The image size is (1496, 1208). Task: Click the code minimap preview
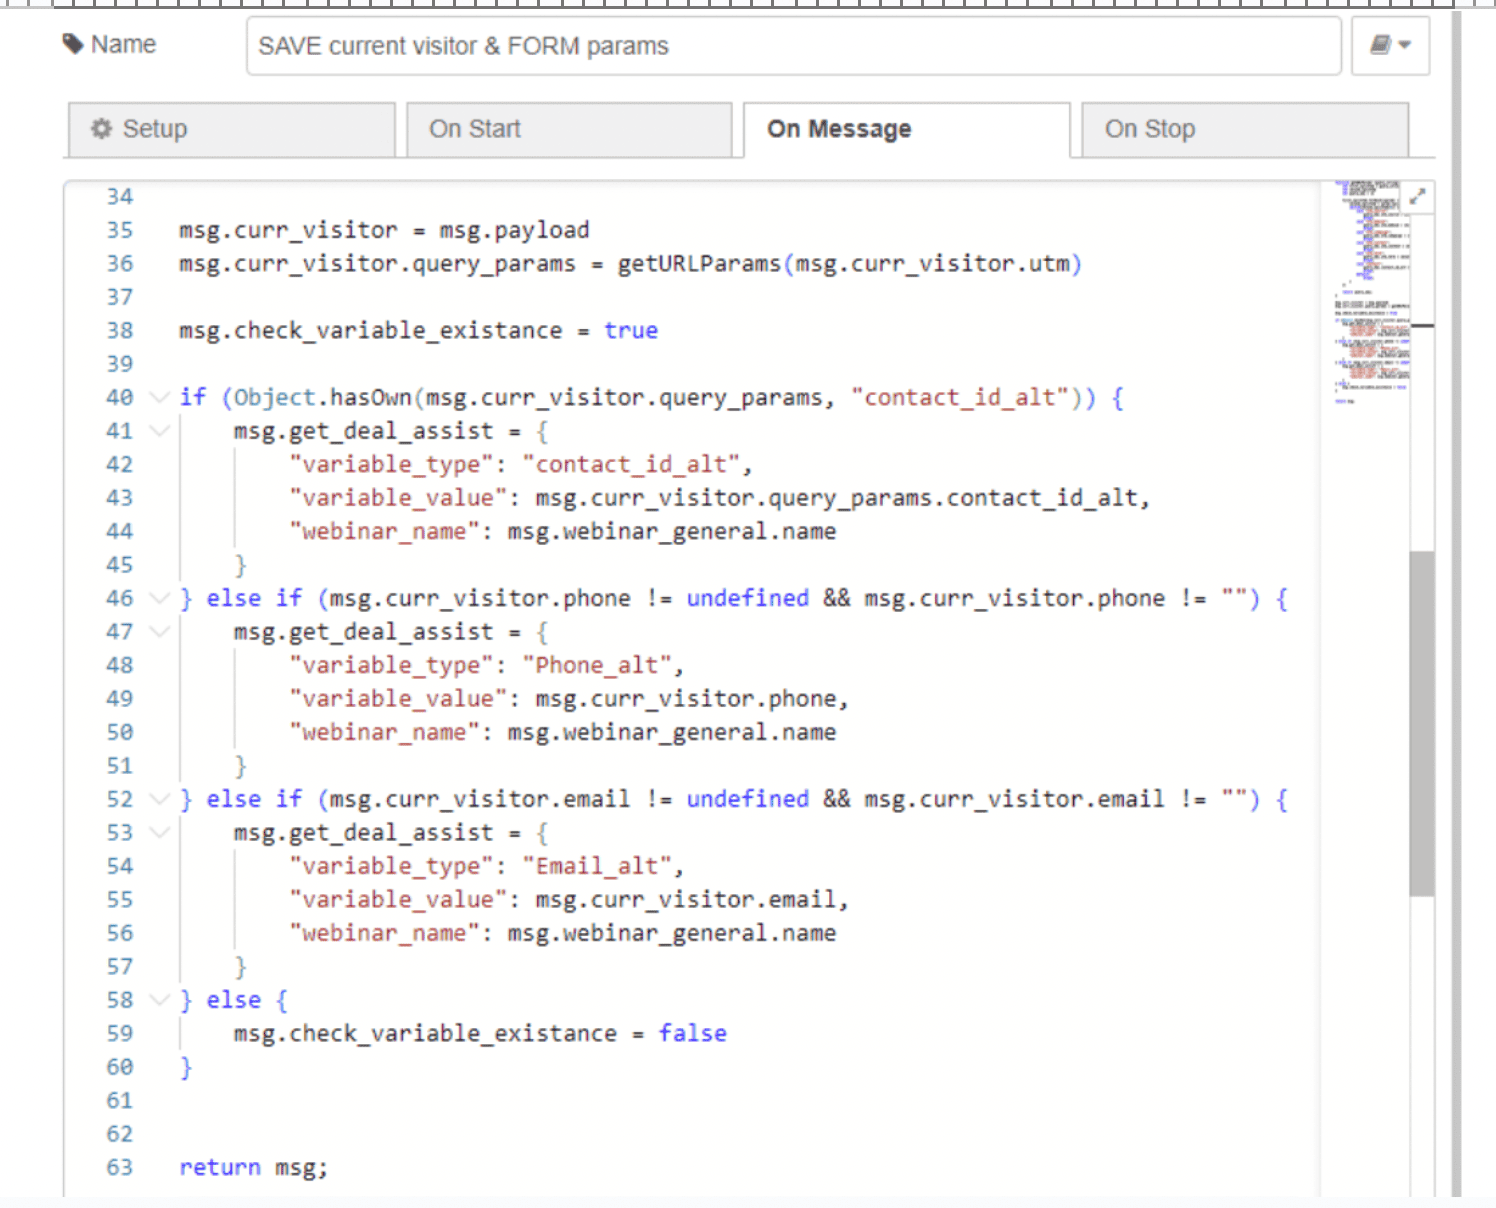click(x=1371, y=290)
